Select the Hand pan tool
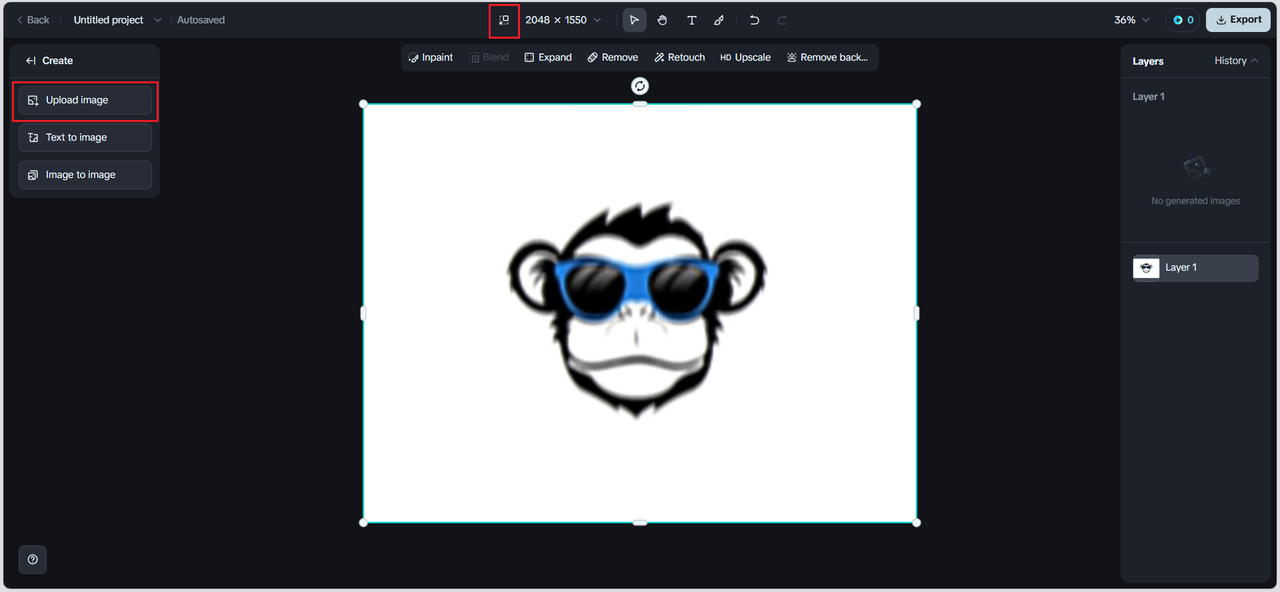1280x592 pixels. coord(662,20)
